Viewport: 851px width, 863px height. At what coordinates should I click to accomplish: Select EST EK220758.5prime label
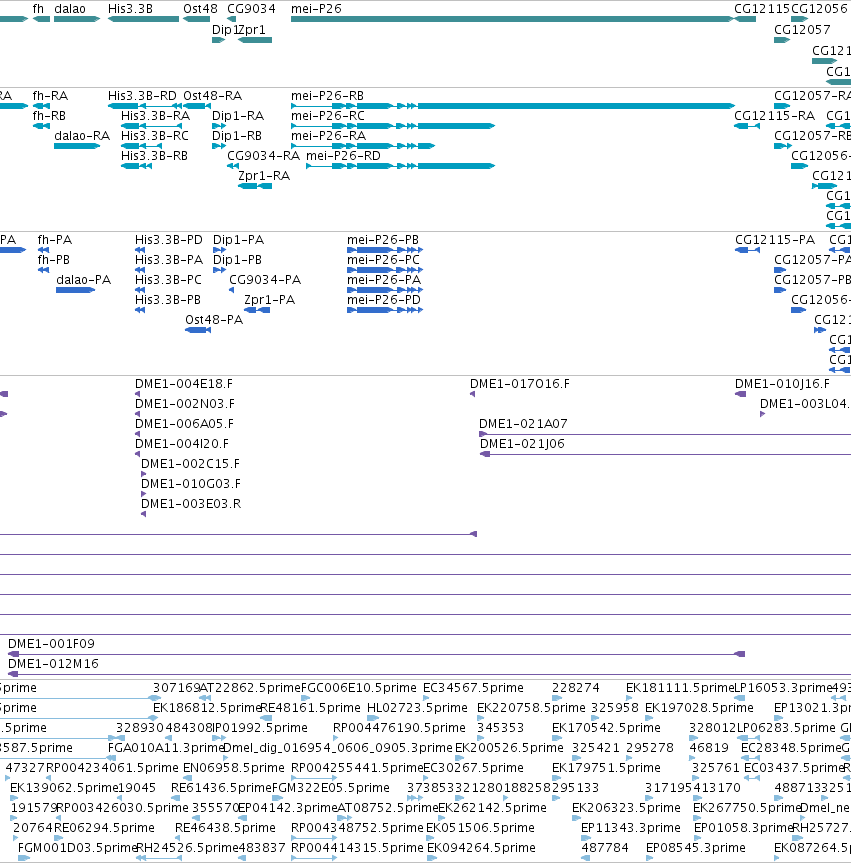(531, 707)
